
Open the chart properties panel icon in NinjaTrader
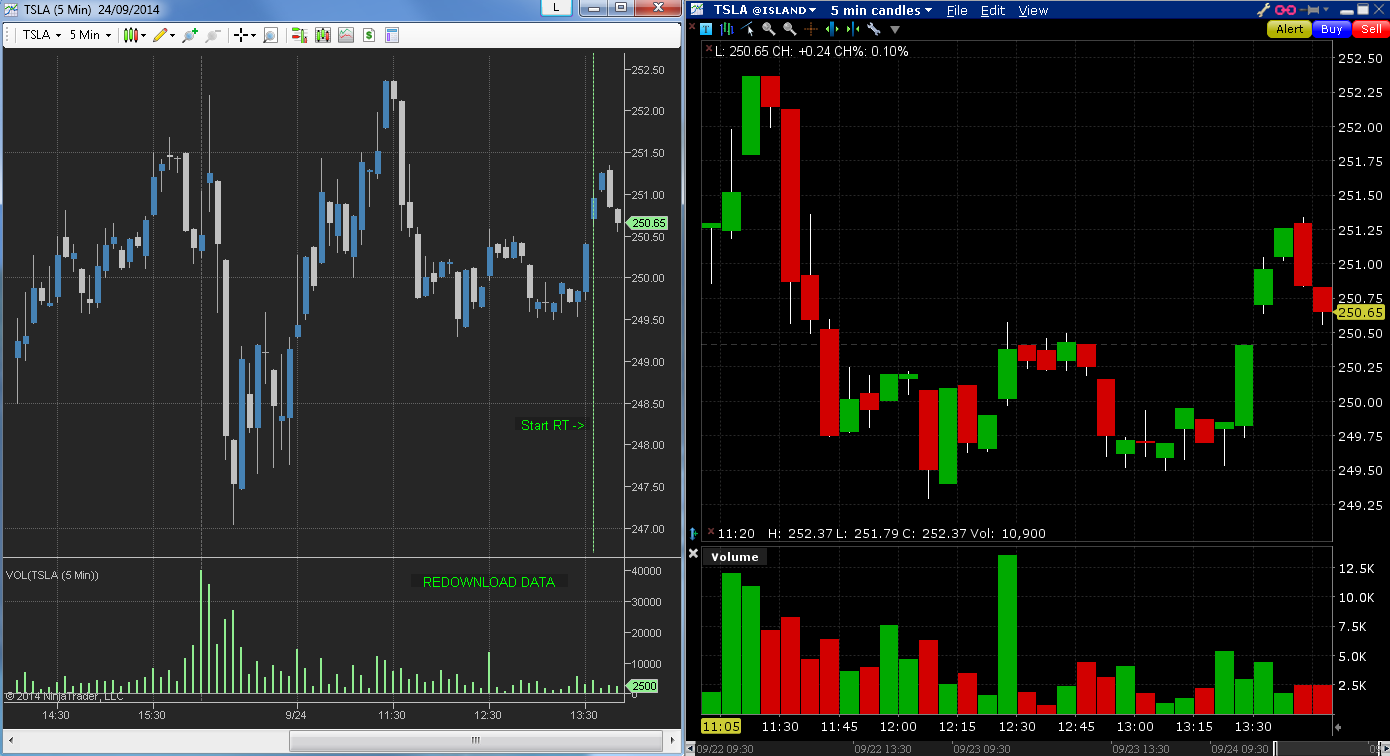(392, 35)
